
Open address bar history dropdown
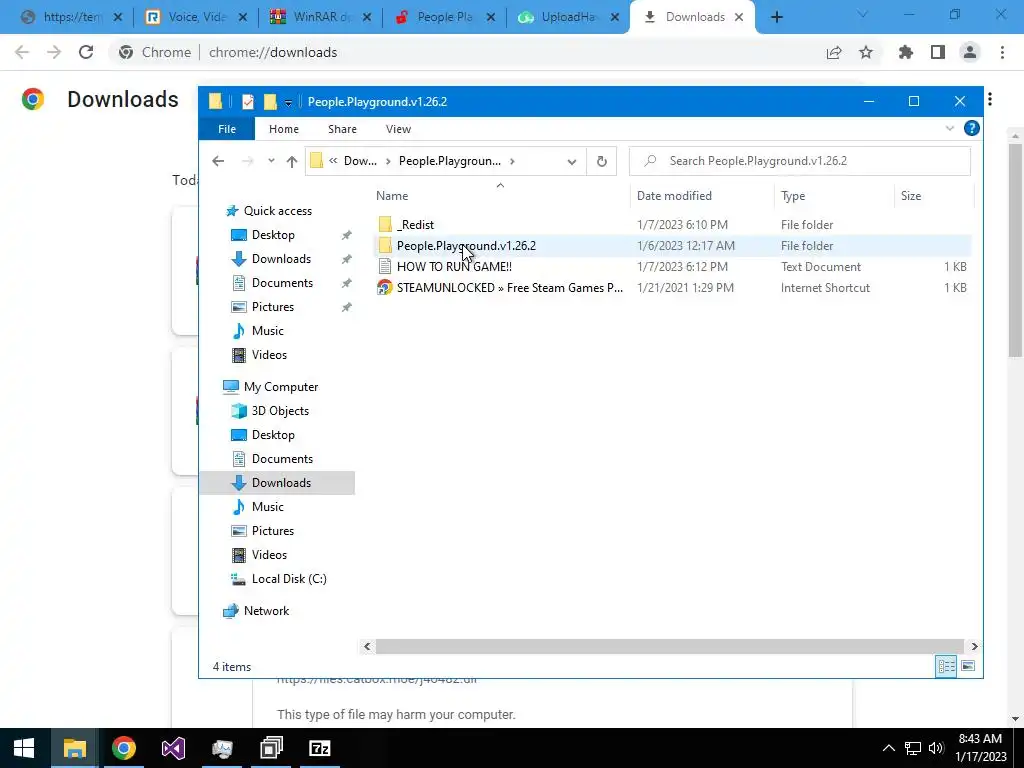[572, 161]
